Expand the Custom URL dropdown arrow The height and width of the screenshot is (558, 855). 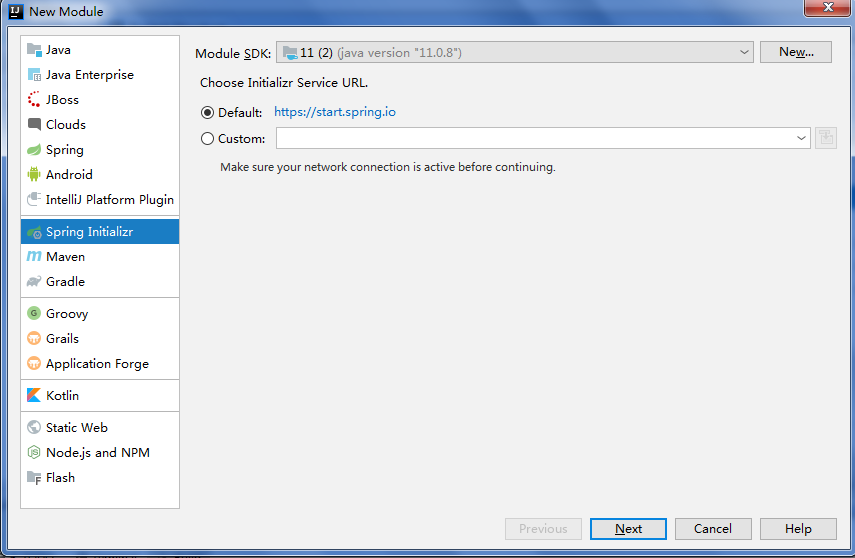point(800,138)
